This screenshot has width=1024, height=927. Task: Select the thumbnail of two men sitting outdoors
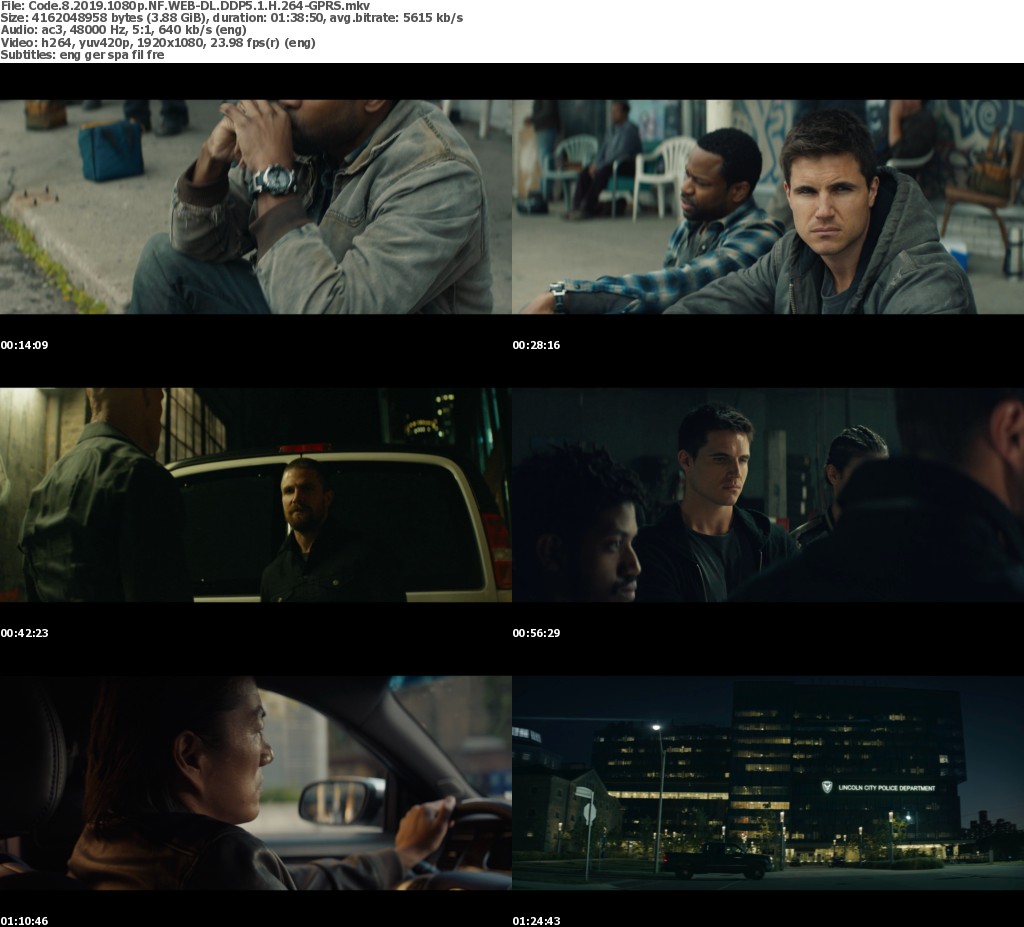768,207
